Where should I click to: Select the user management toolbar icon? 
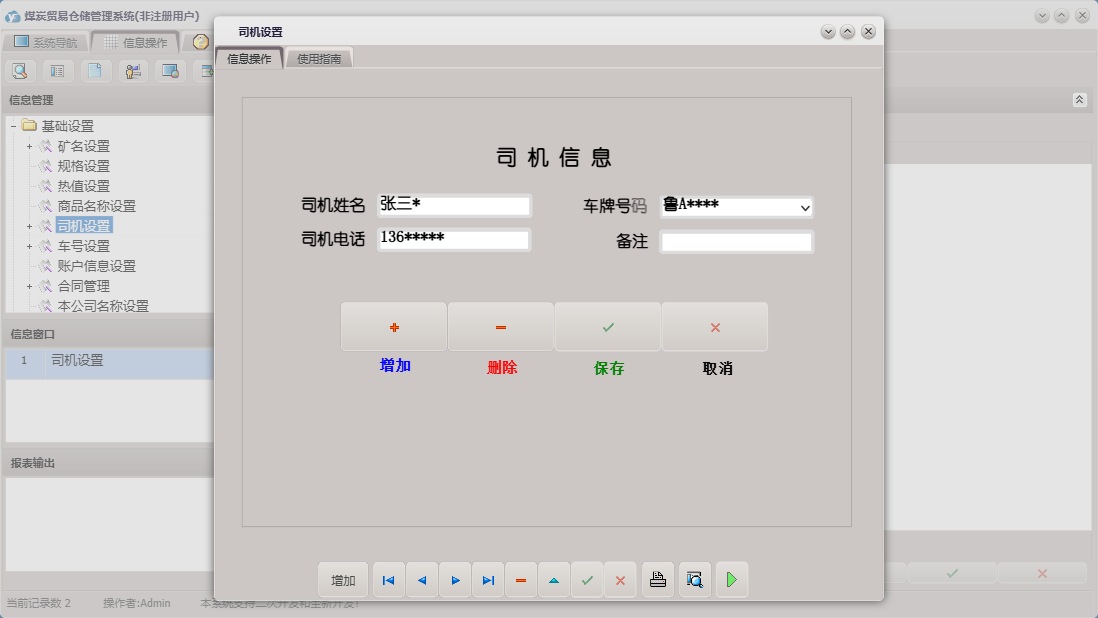point(132,71)
